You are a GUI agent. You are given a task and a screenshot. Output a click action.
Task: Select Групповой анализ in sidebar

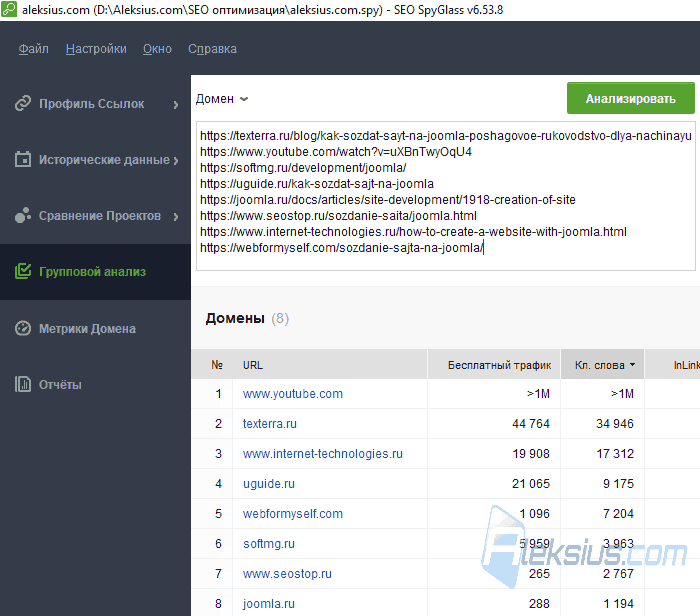96,272
